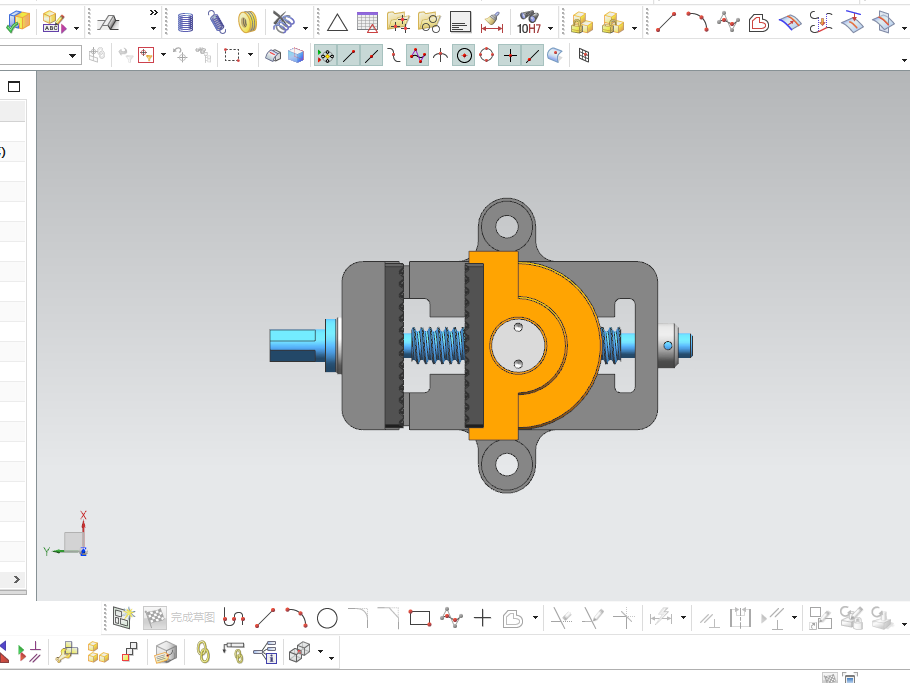Image resolution: width=910 pixels, height=683 pixels.
Task: Select the Profile curve sketch tool
Action: click(234, 618)
